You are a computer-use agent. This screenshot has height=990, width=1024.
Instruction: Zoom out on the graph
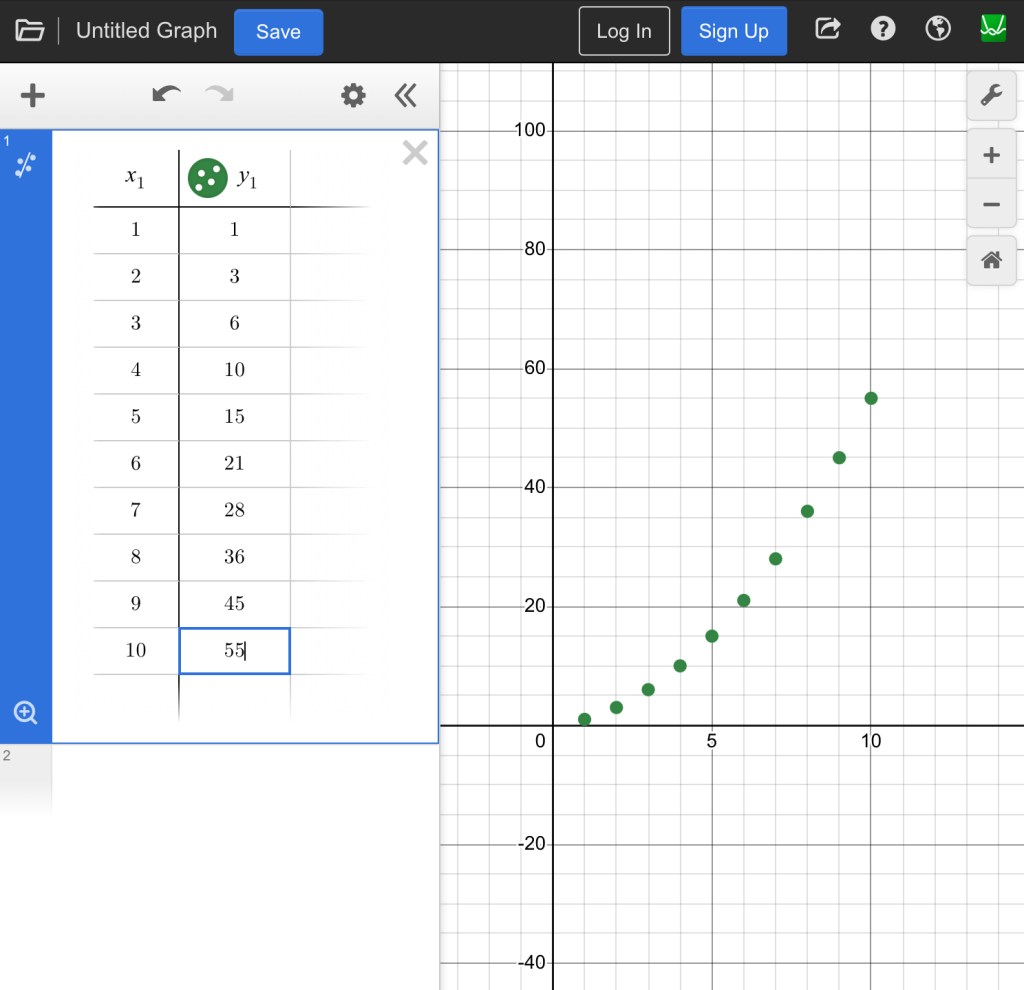[x=991, y=205]
